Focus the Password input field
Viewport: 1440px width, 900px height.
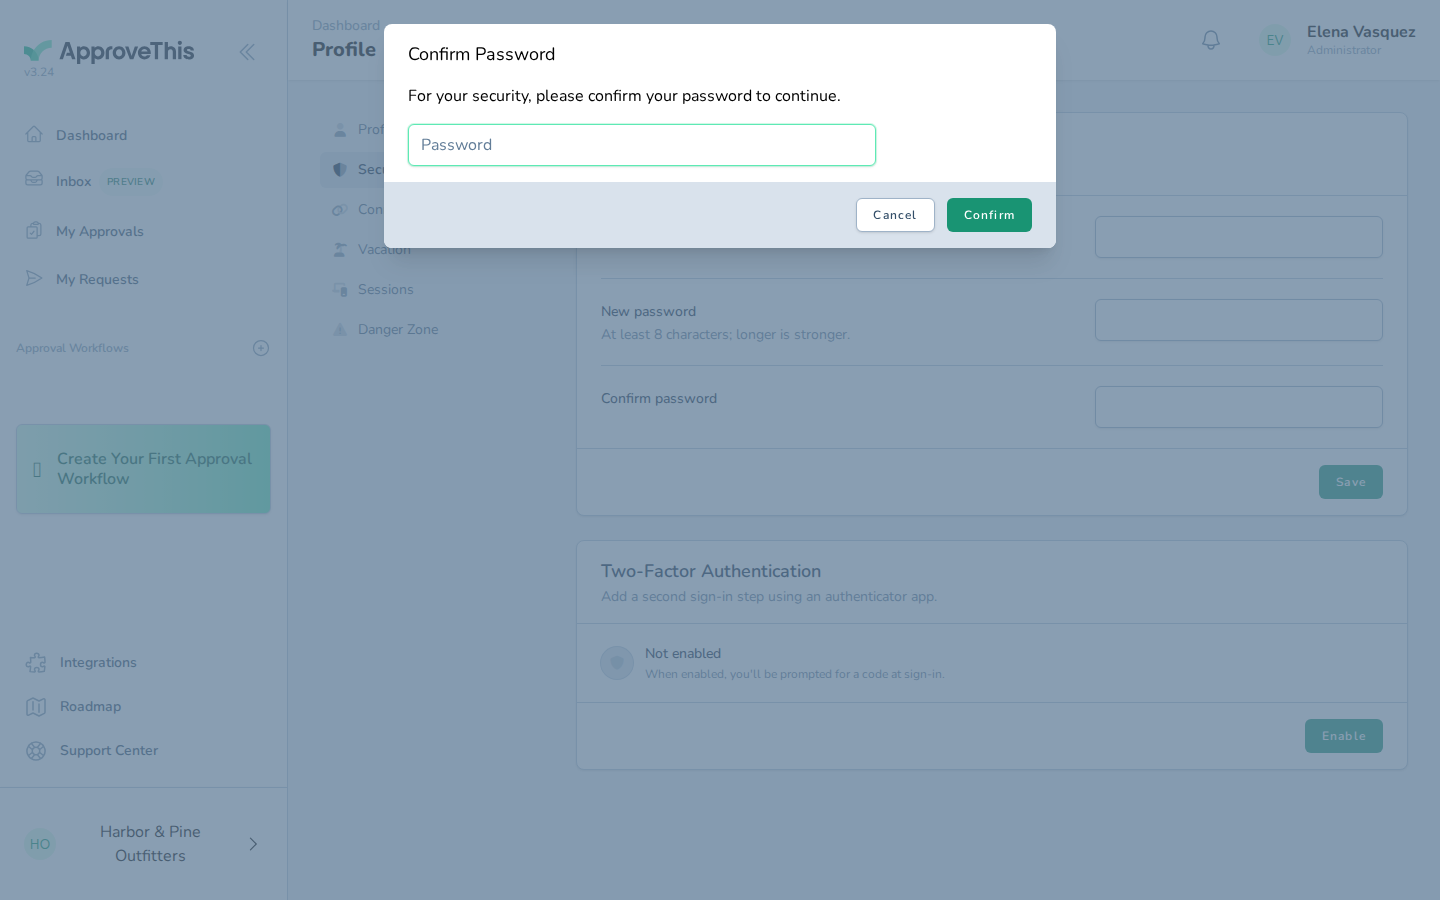pyautogui.click(x=642, y=145)
